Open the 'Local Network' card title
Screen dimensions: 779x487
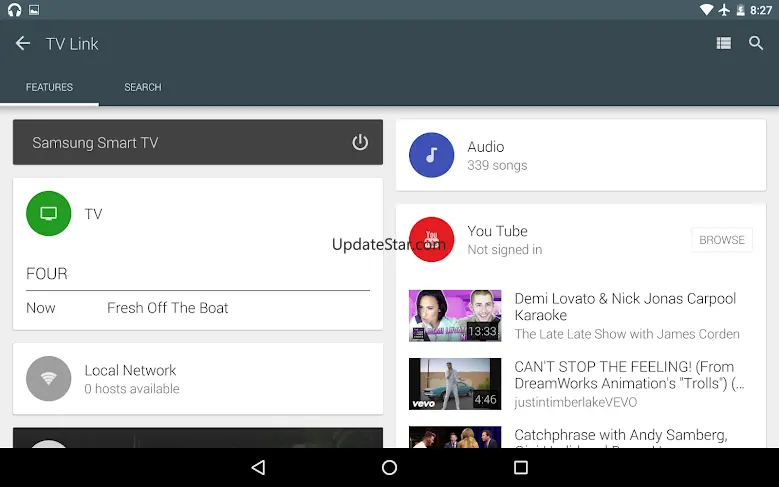click(130, 370)
